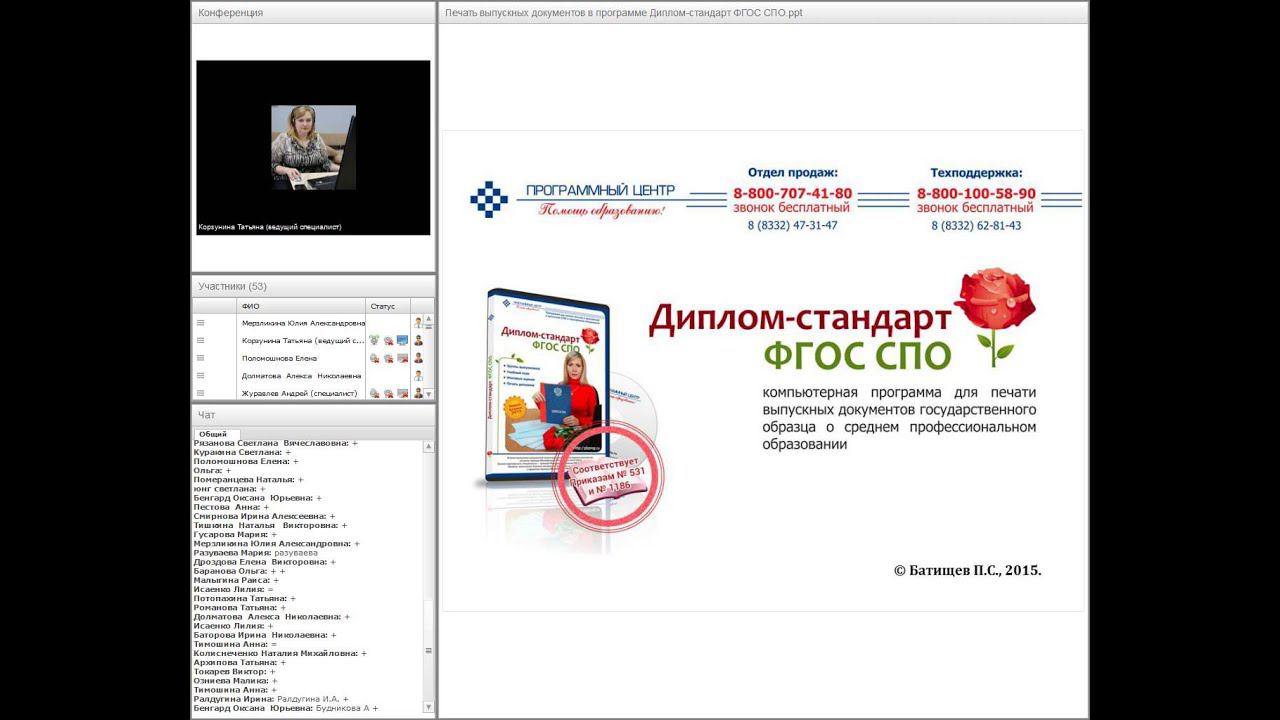Click webcam status icon of Корзунина Татьяна
1280x720 pixels.
point(388,341)
